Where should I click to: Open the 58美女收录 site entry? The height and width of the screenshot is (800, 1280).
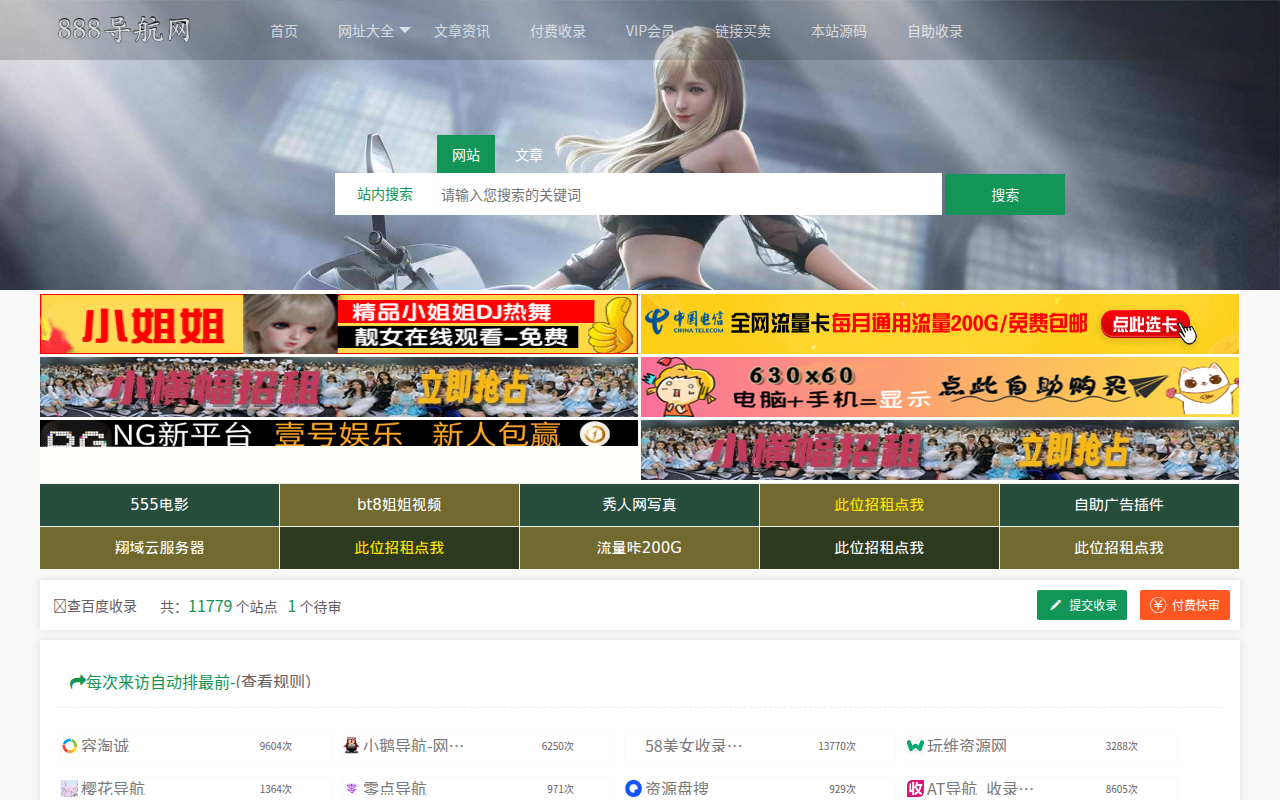(x=694, y=746)
